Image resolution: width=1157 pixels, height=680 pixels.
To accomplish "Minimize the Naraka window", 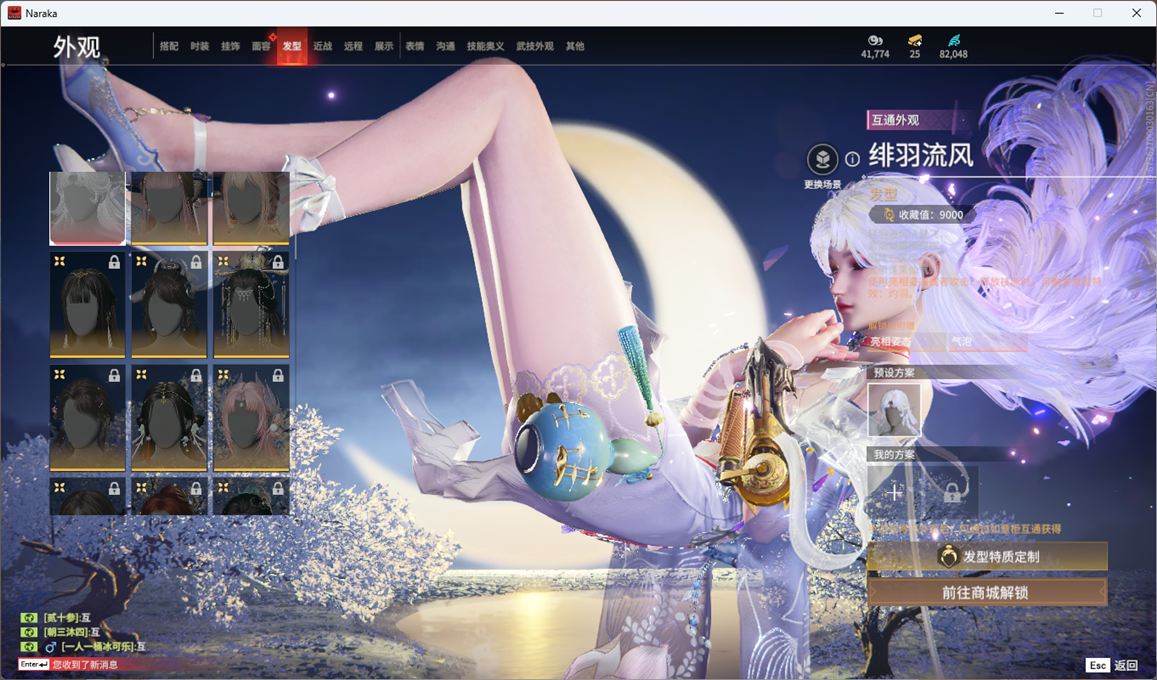I will click(x=1060, y=13).
